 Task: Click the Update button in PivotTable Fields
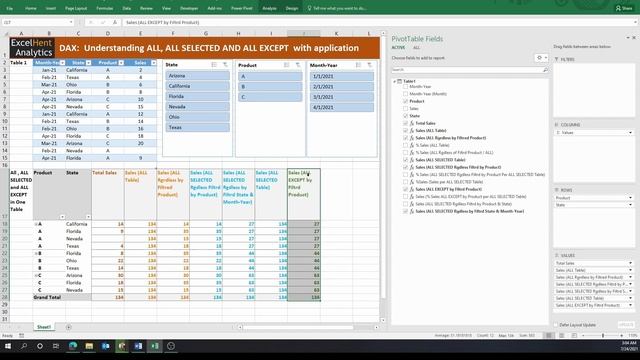click(626, 325)
